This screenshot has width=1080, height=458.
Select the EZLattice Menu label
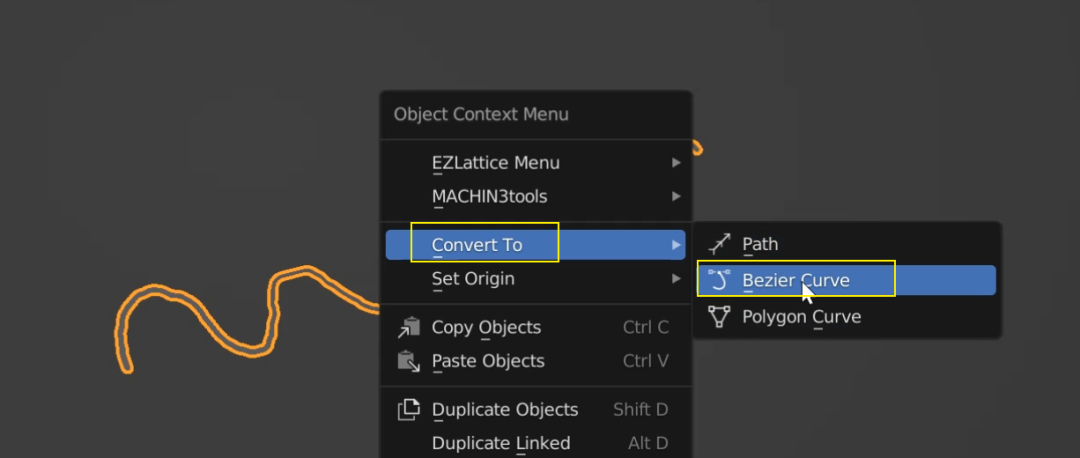496,163
